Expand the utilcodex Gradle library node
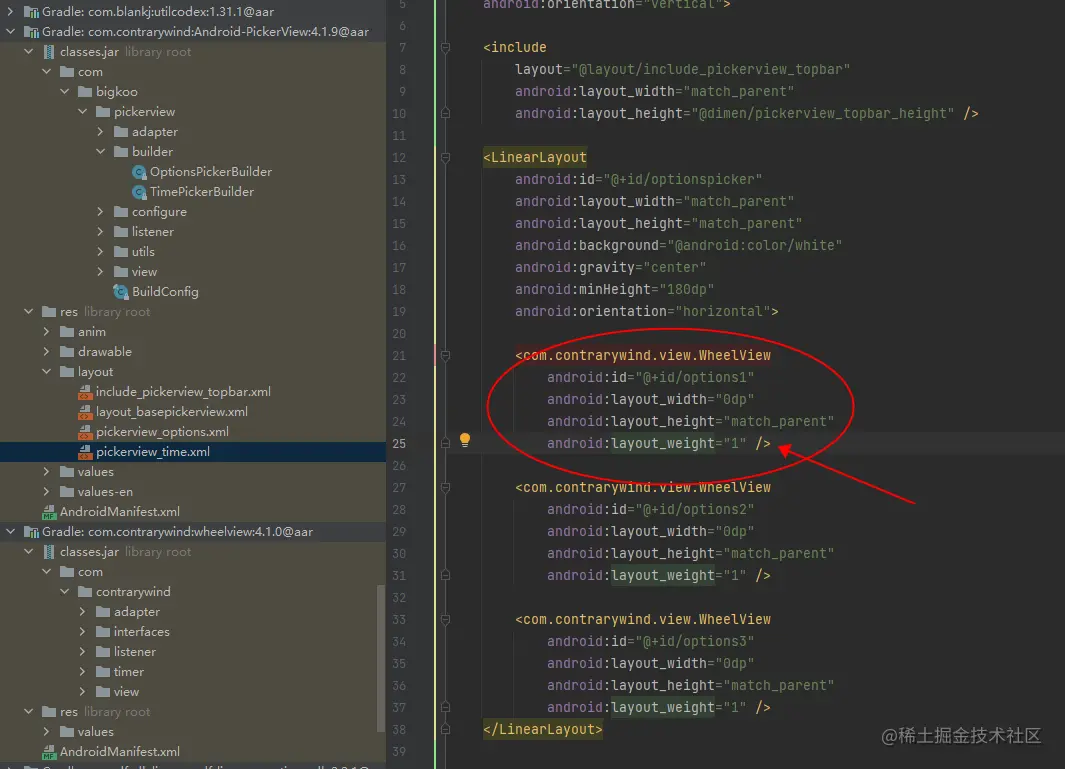This screenshot has width=1065, height=769. click(x=10, y=12)
